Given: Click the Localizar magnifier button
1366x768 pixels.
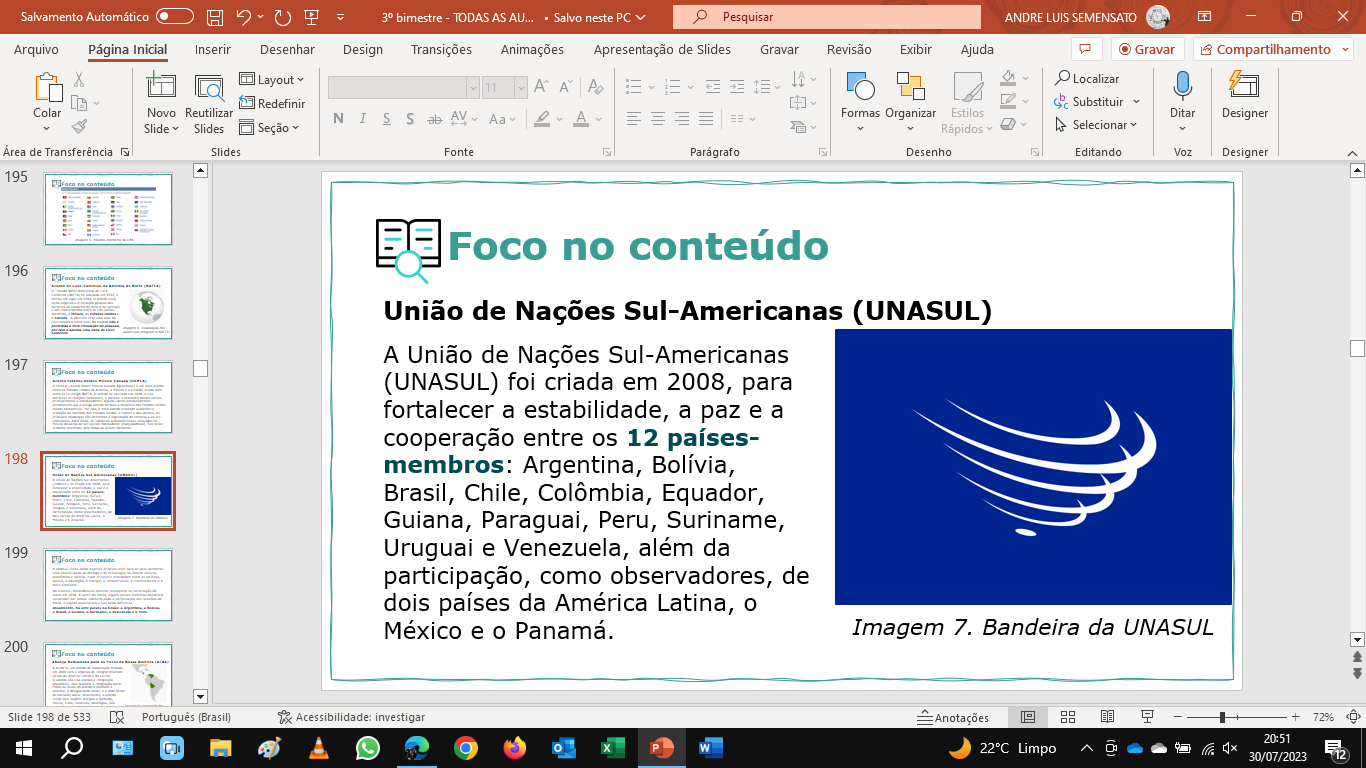Looking at the screenshot, I should [1087, 79].
